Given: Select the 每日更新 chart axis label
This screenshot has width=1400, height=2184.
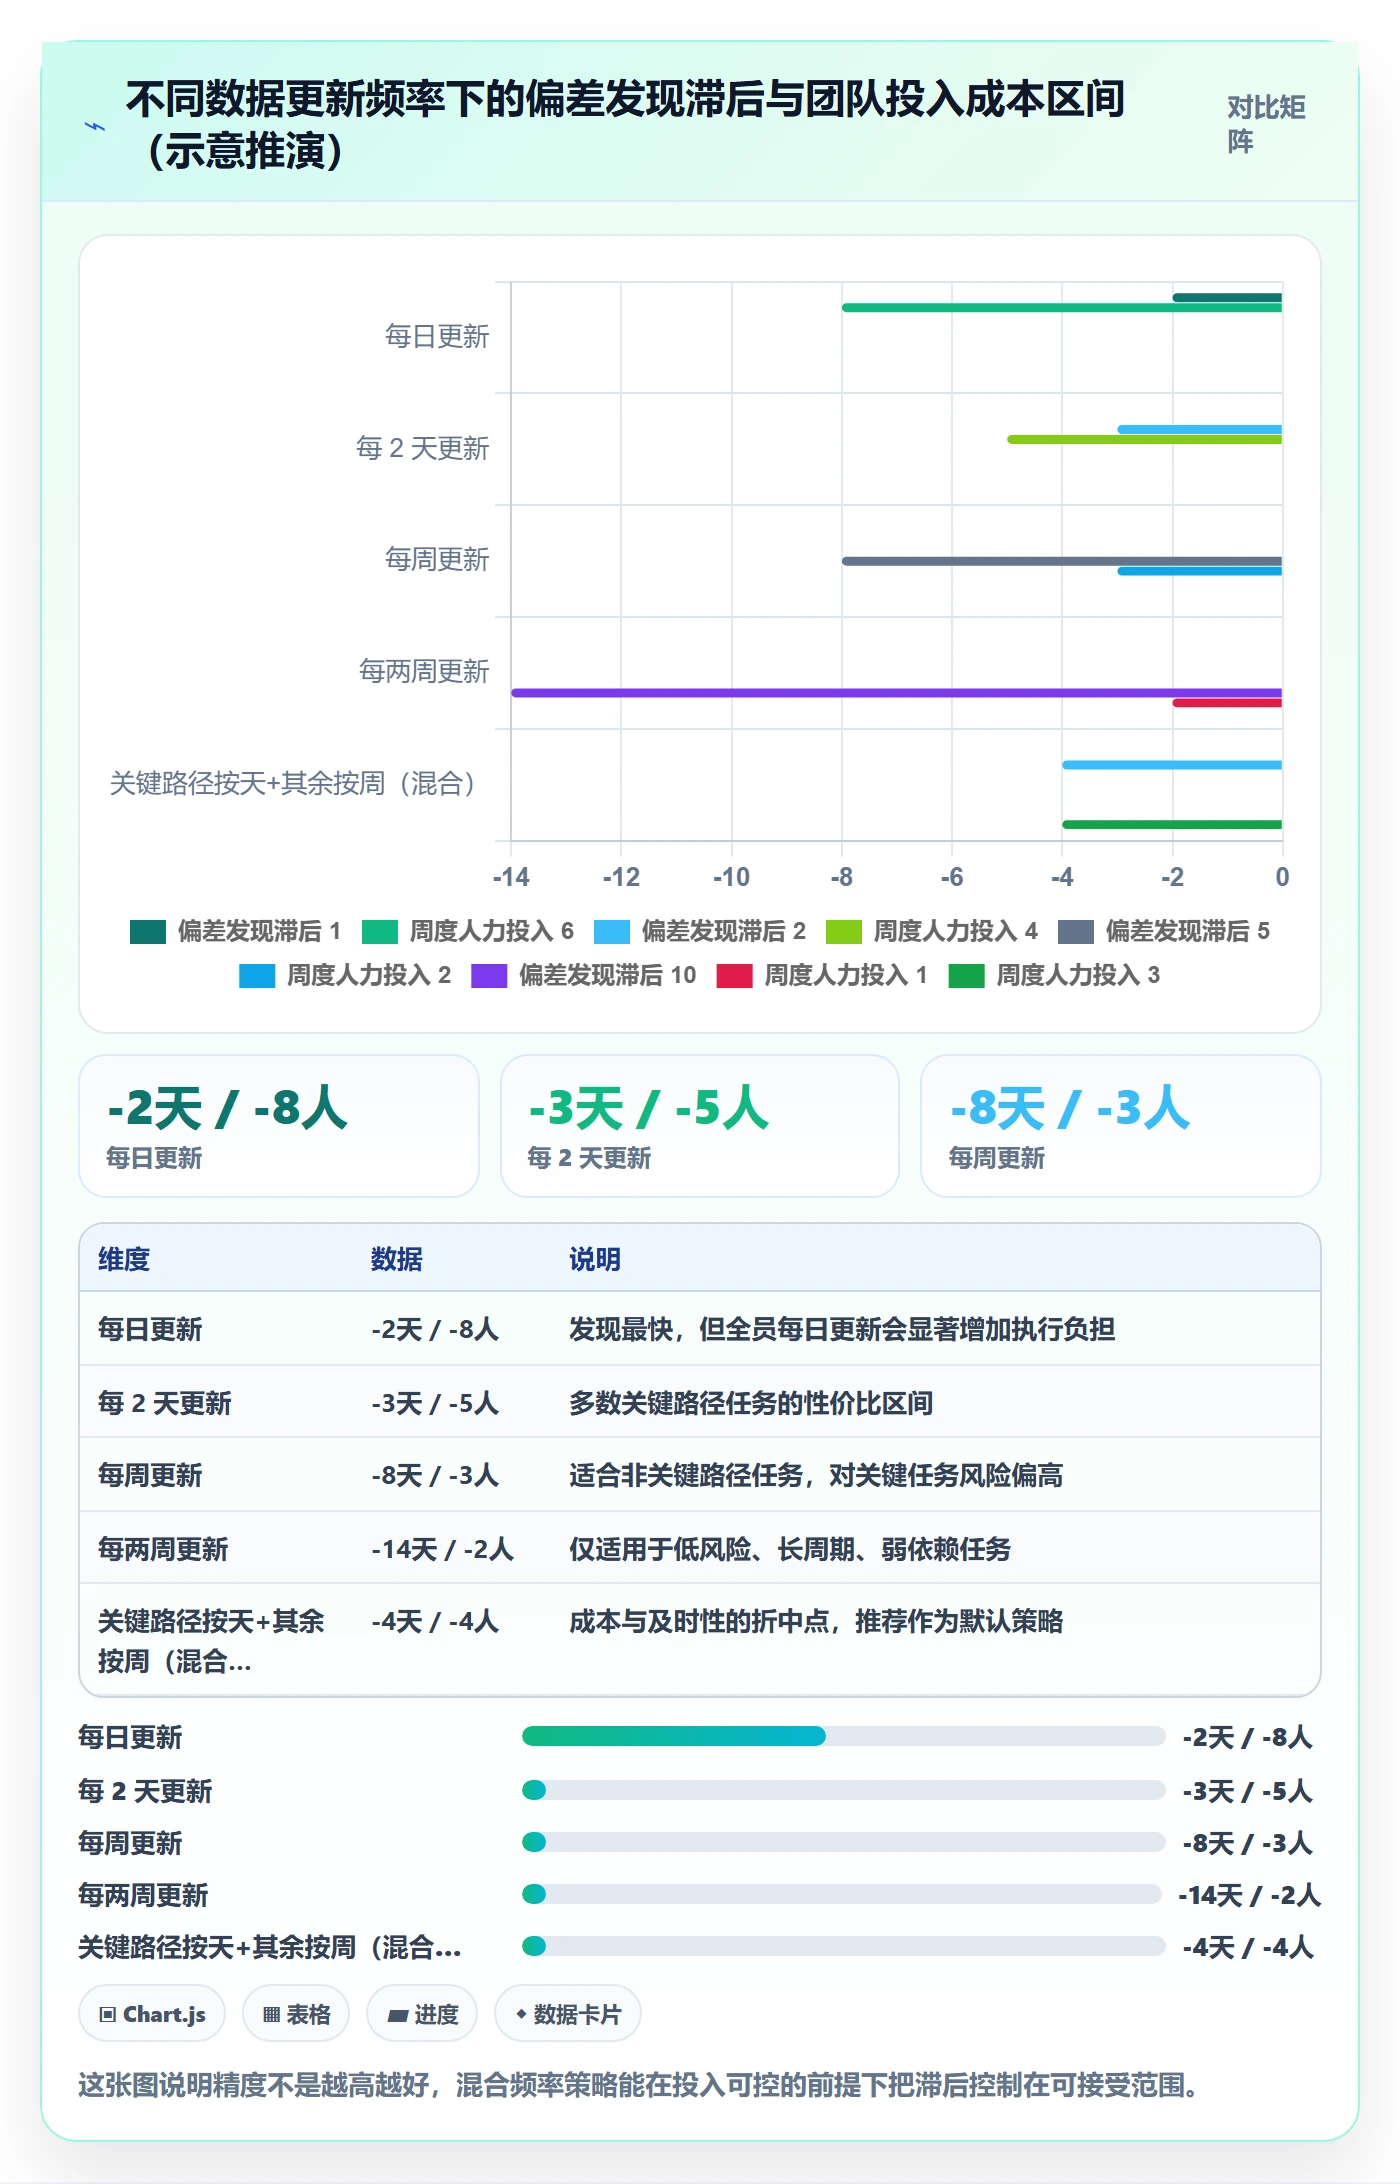Looking at the screenshot, I should 437,336.
